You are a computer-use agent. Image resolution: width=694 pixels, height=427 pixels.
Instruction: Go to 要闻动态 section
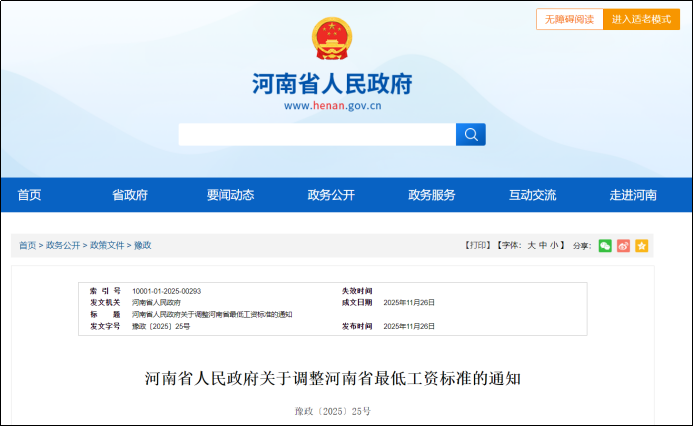[230, 195]
